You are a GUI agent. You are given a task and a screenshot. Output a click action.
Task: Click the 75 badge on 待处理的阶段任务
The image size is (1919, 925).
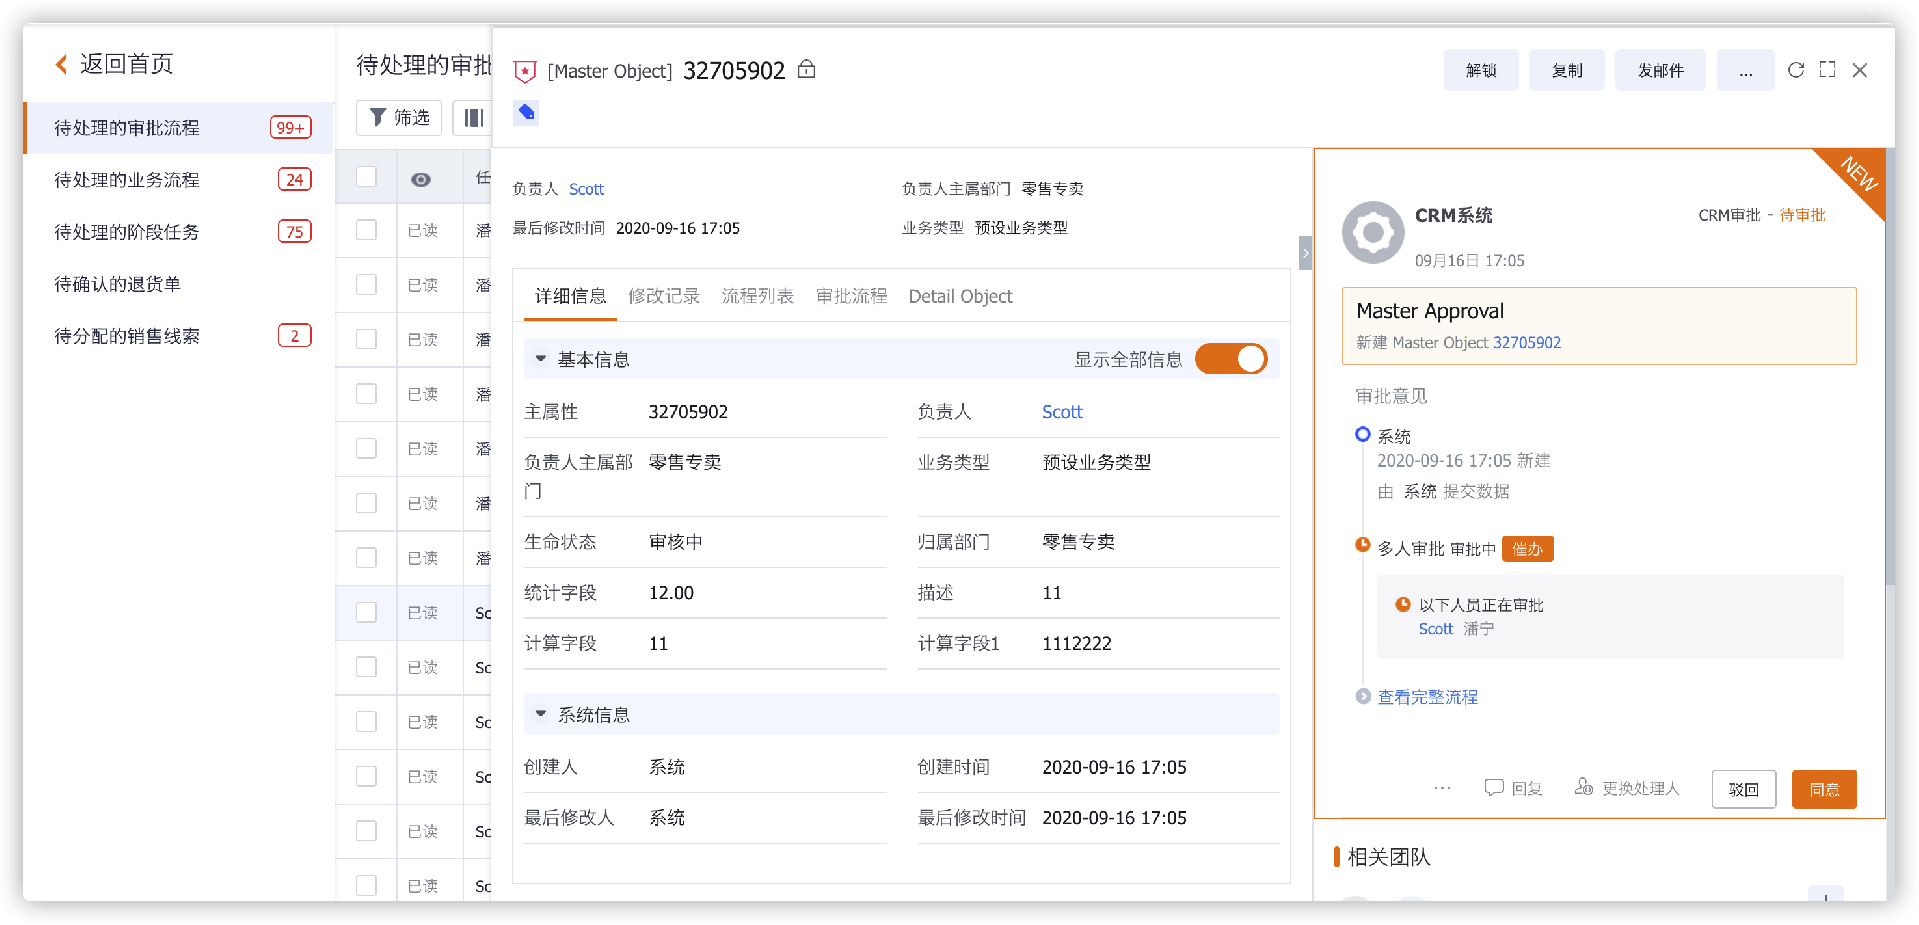tap(295, 232)
